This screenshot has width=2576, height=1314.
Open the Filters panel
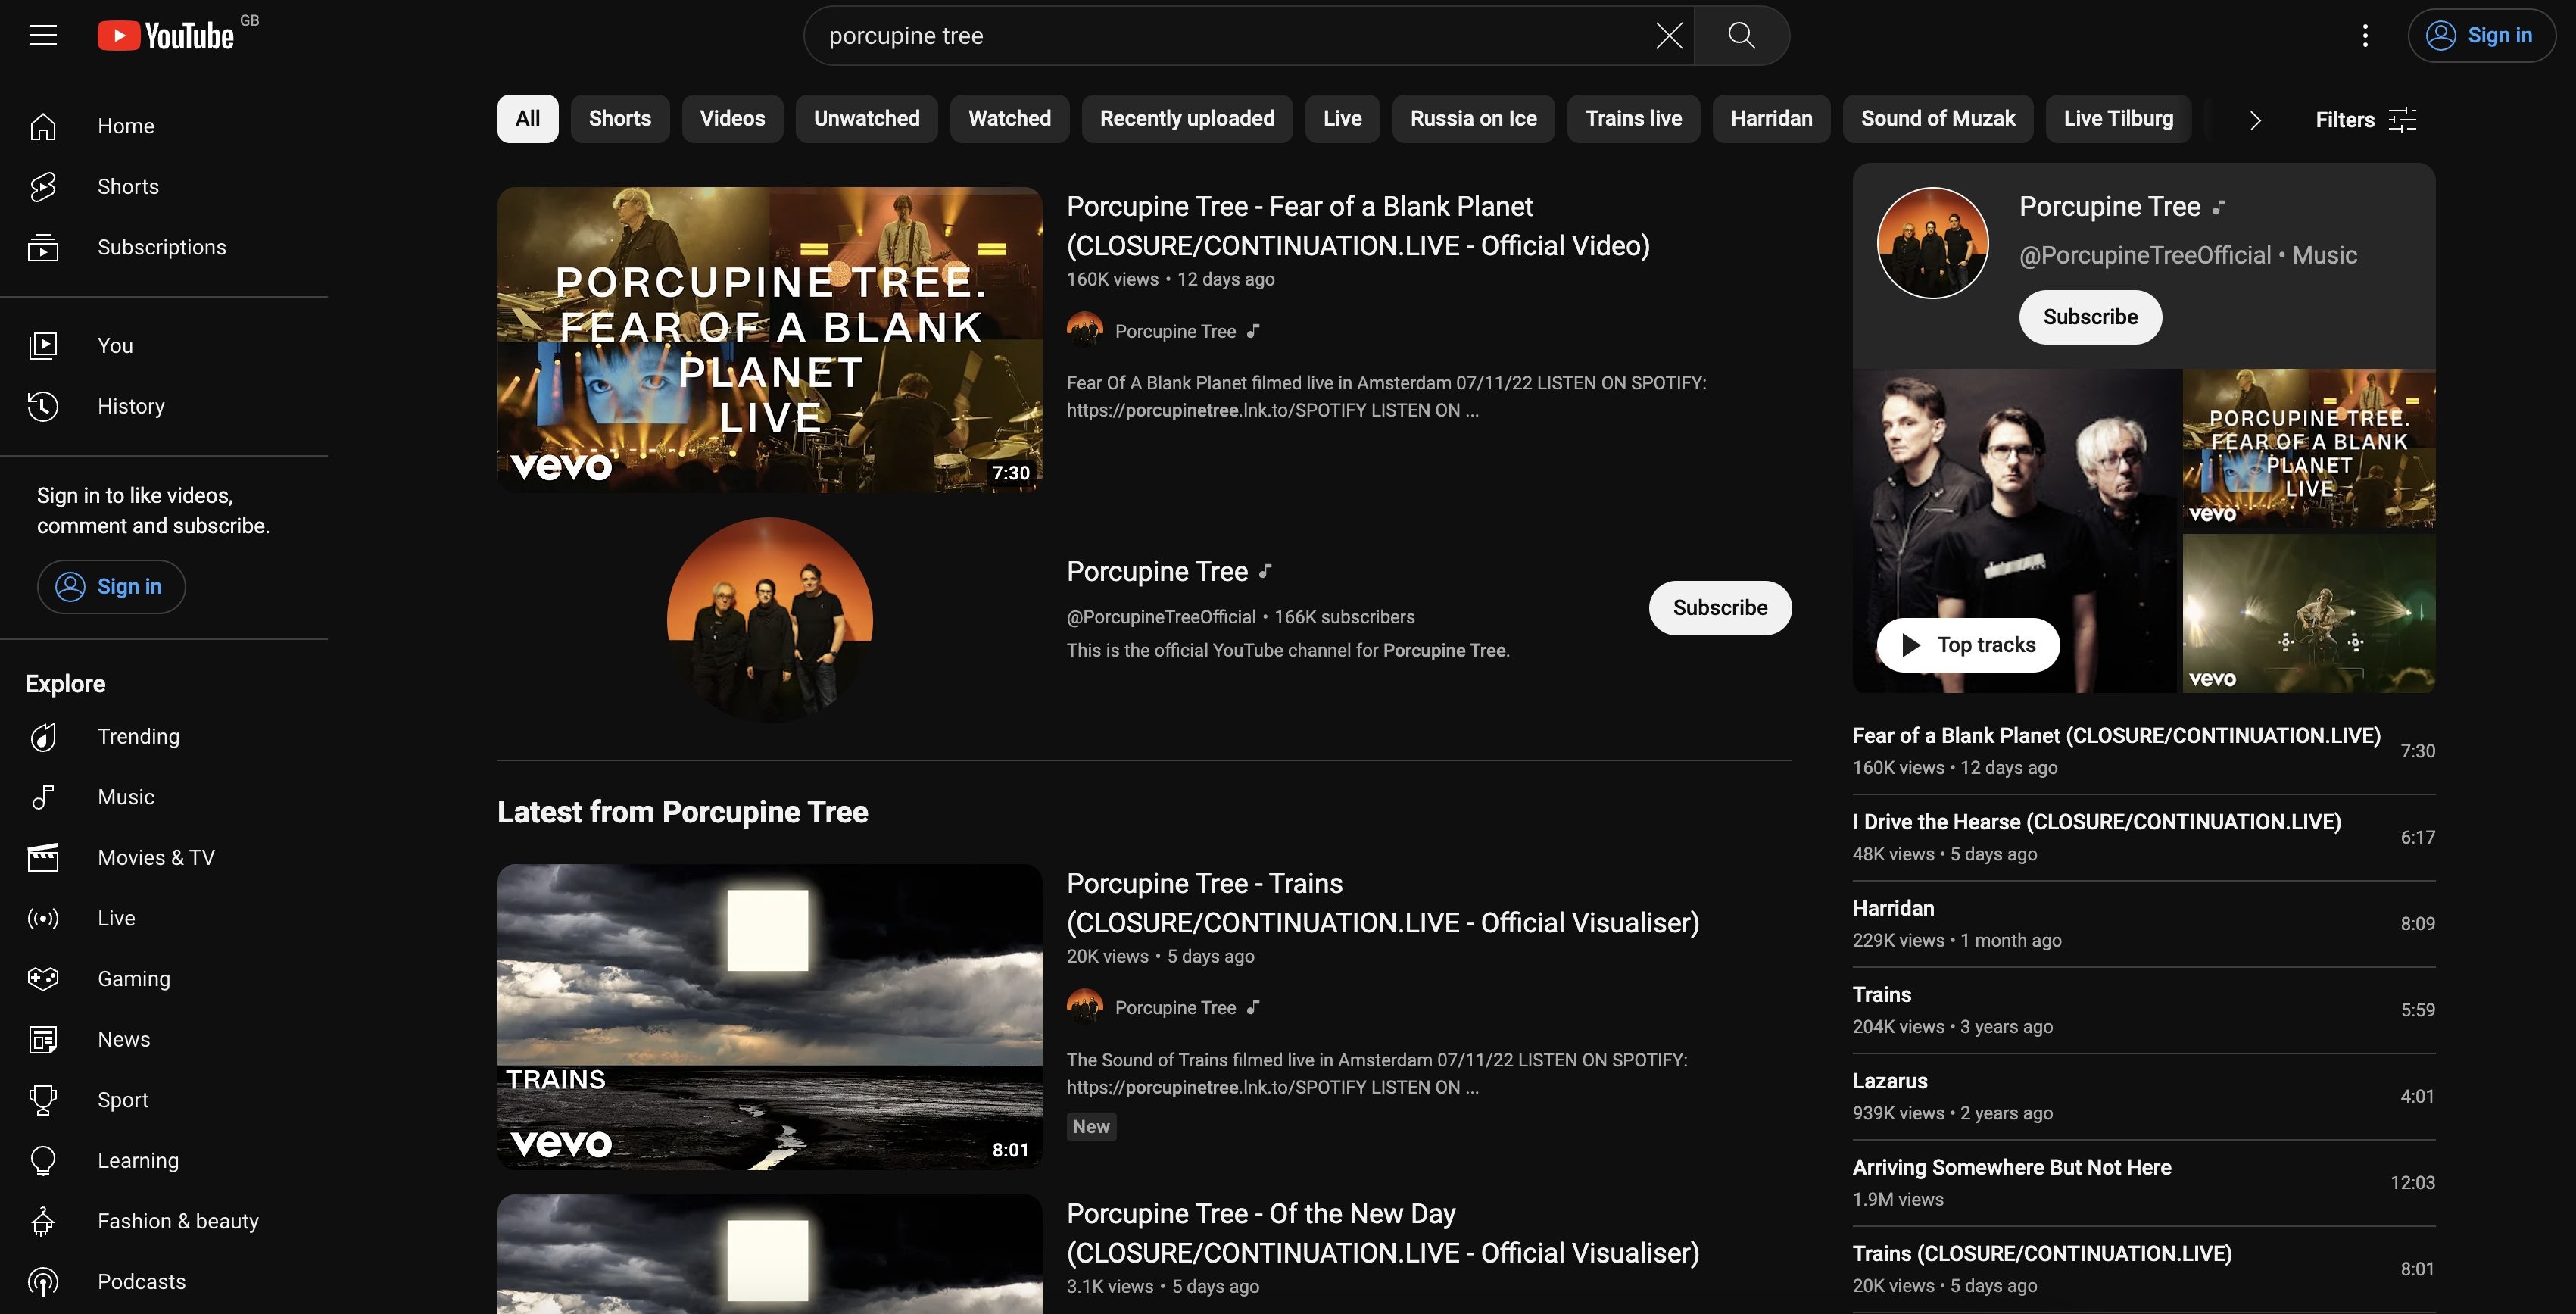pyautogui.click(x=2365, y=120)
